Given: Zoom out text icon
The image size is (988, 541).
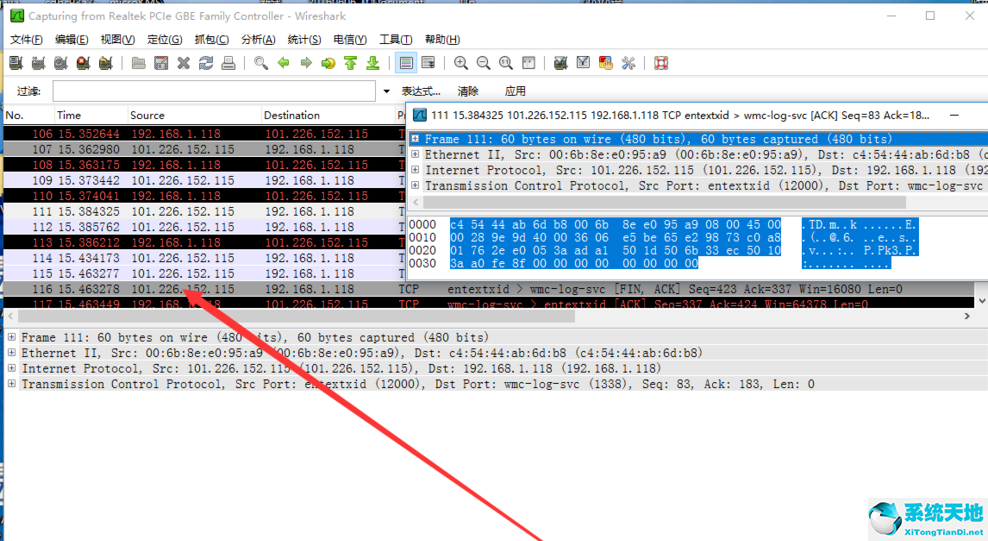Looking at the screenshot, I should (483, 63).
